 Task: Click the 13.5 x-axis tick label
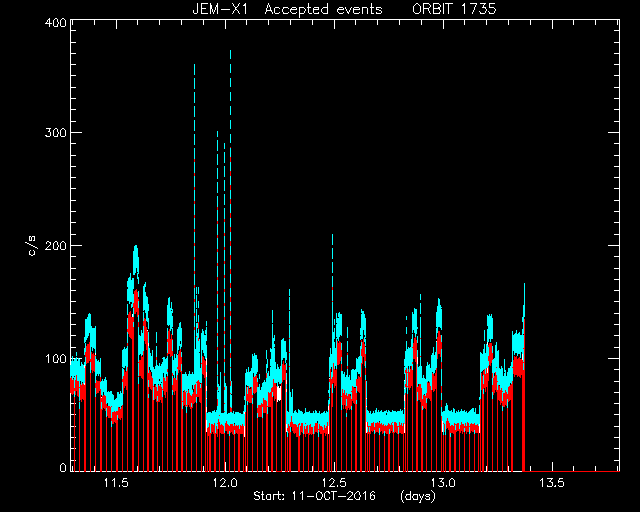[x=552, y=483]
